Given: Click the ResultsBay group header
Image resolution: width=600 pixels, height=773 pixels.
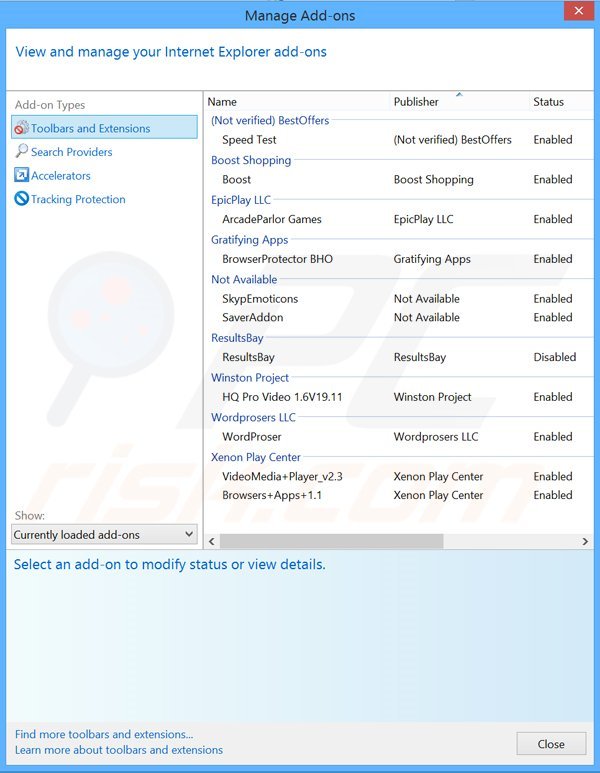Looking at the screenshot, I should coord(237,338).
